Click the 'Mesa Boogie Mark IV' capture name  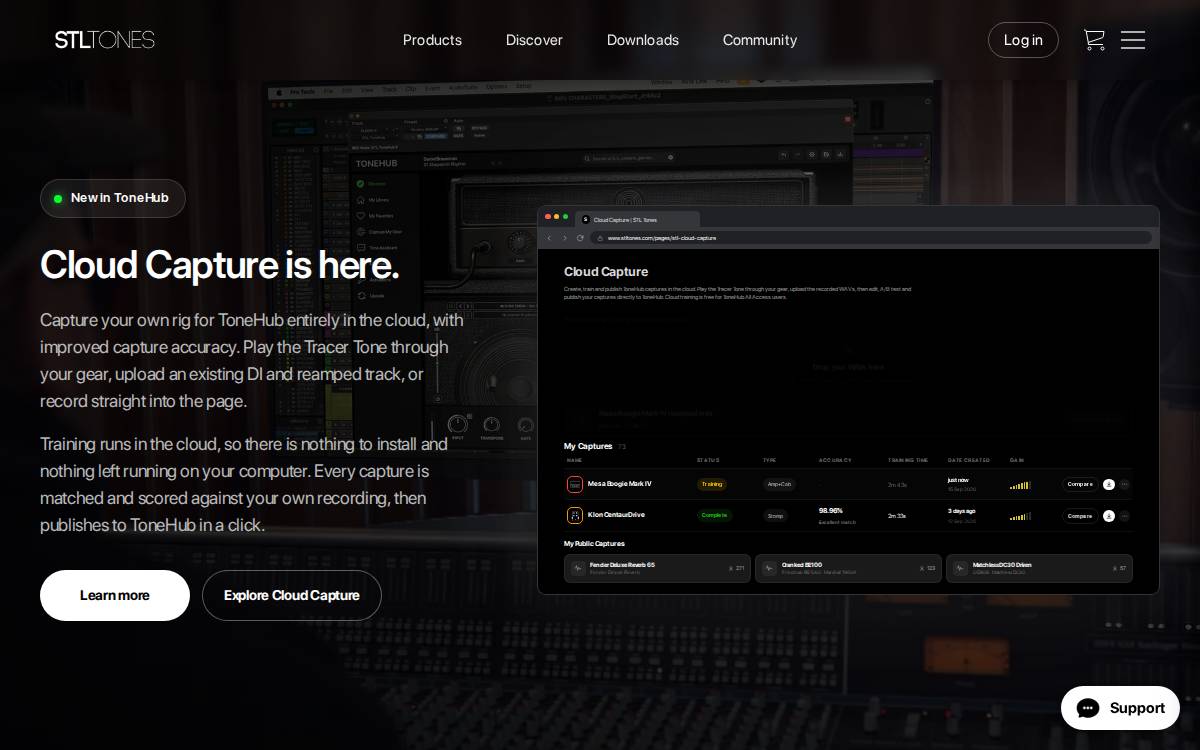point(620,484)
